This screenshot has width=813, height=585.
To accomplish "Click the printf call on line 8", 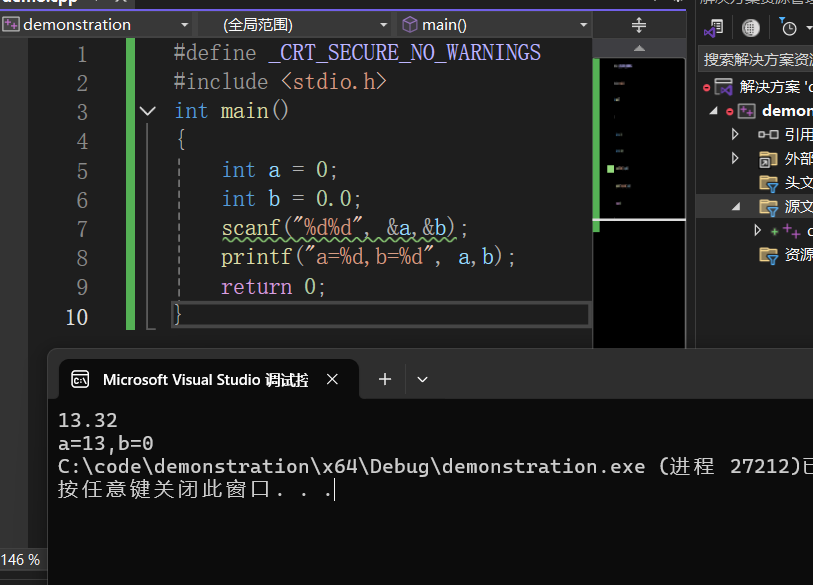I will tap(368, 257).
